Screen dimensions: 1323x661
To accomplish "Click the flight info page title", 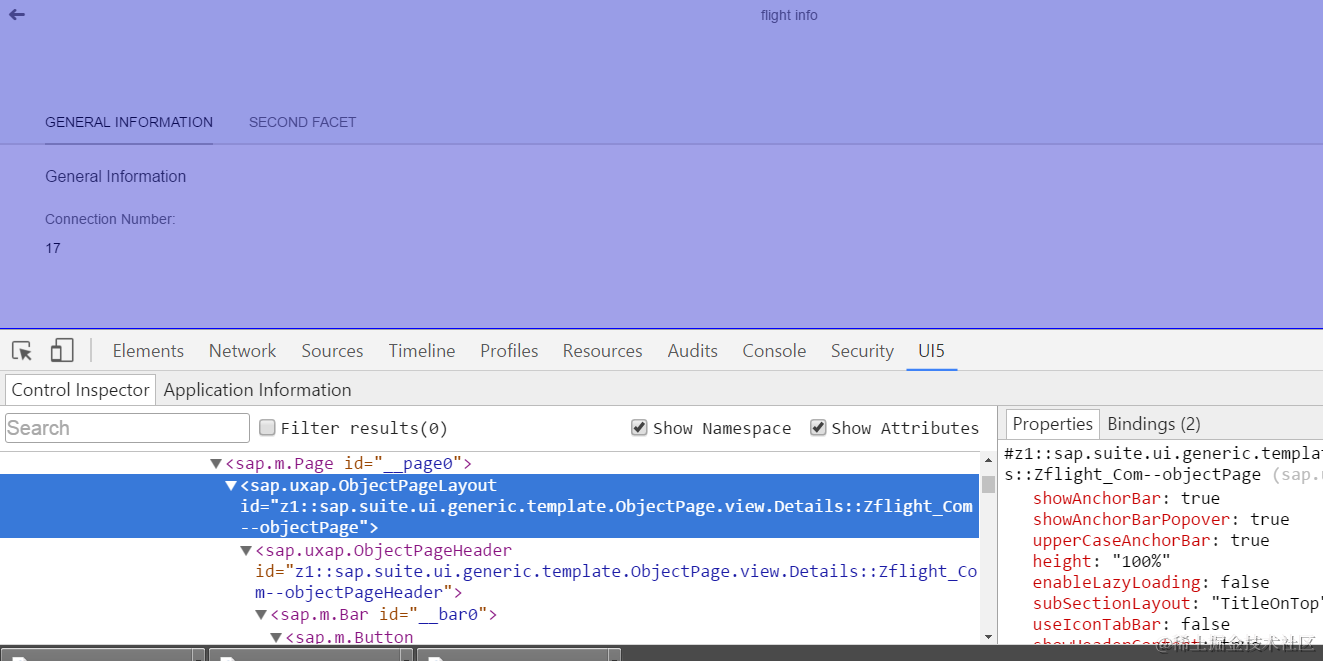I will coord(789,15).
